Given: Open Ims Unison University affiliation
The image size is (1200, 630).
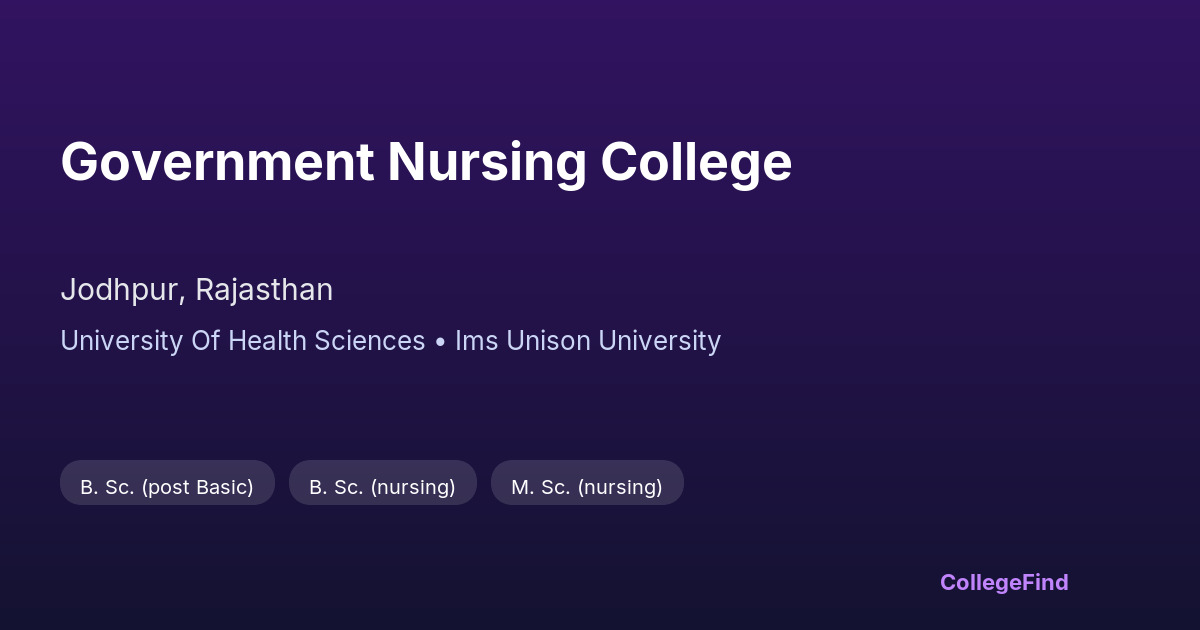Looking at the screenshot, I should tap(588, 341).
